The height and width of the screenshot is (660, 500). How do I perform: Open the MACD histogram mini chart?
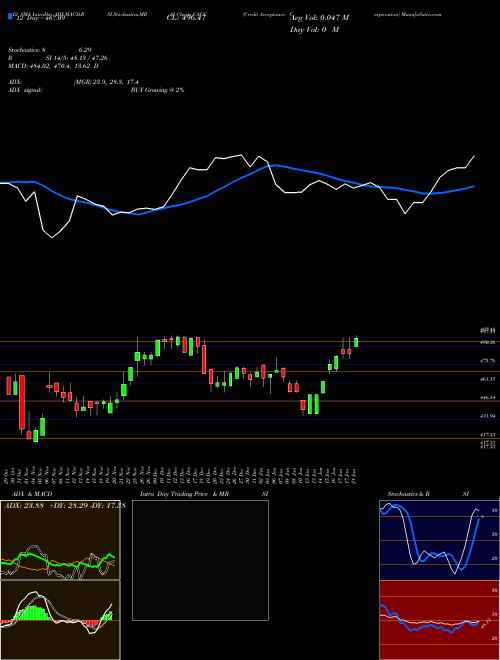pos(60,620)
